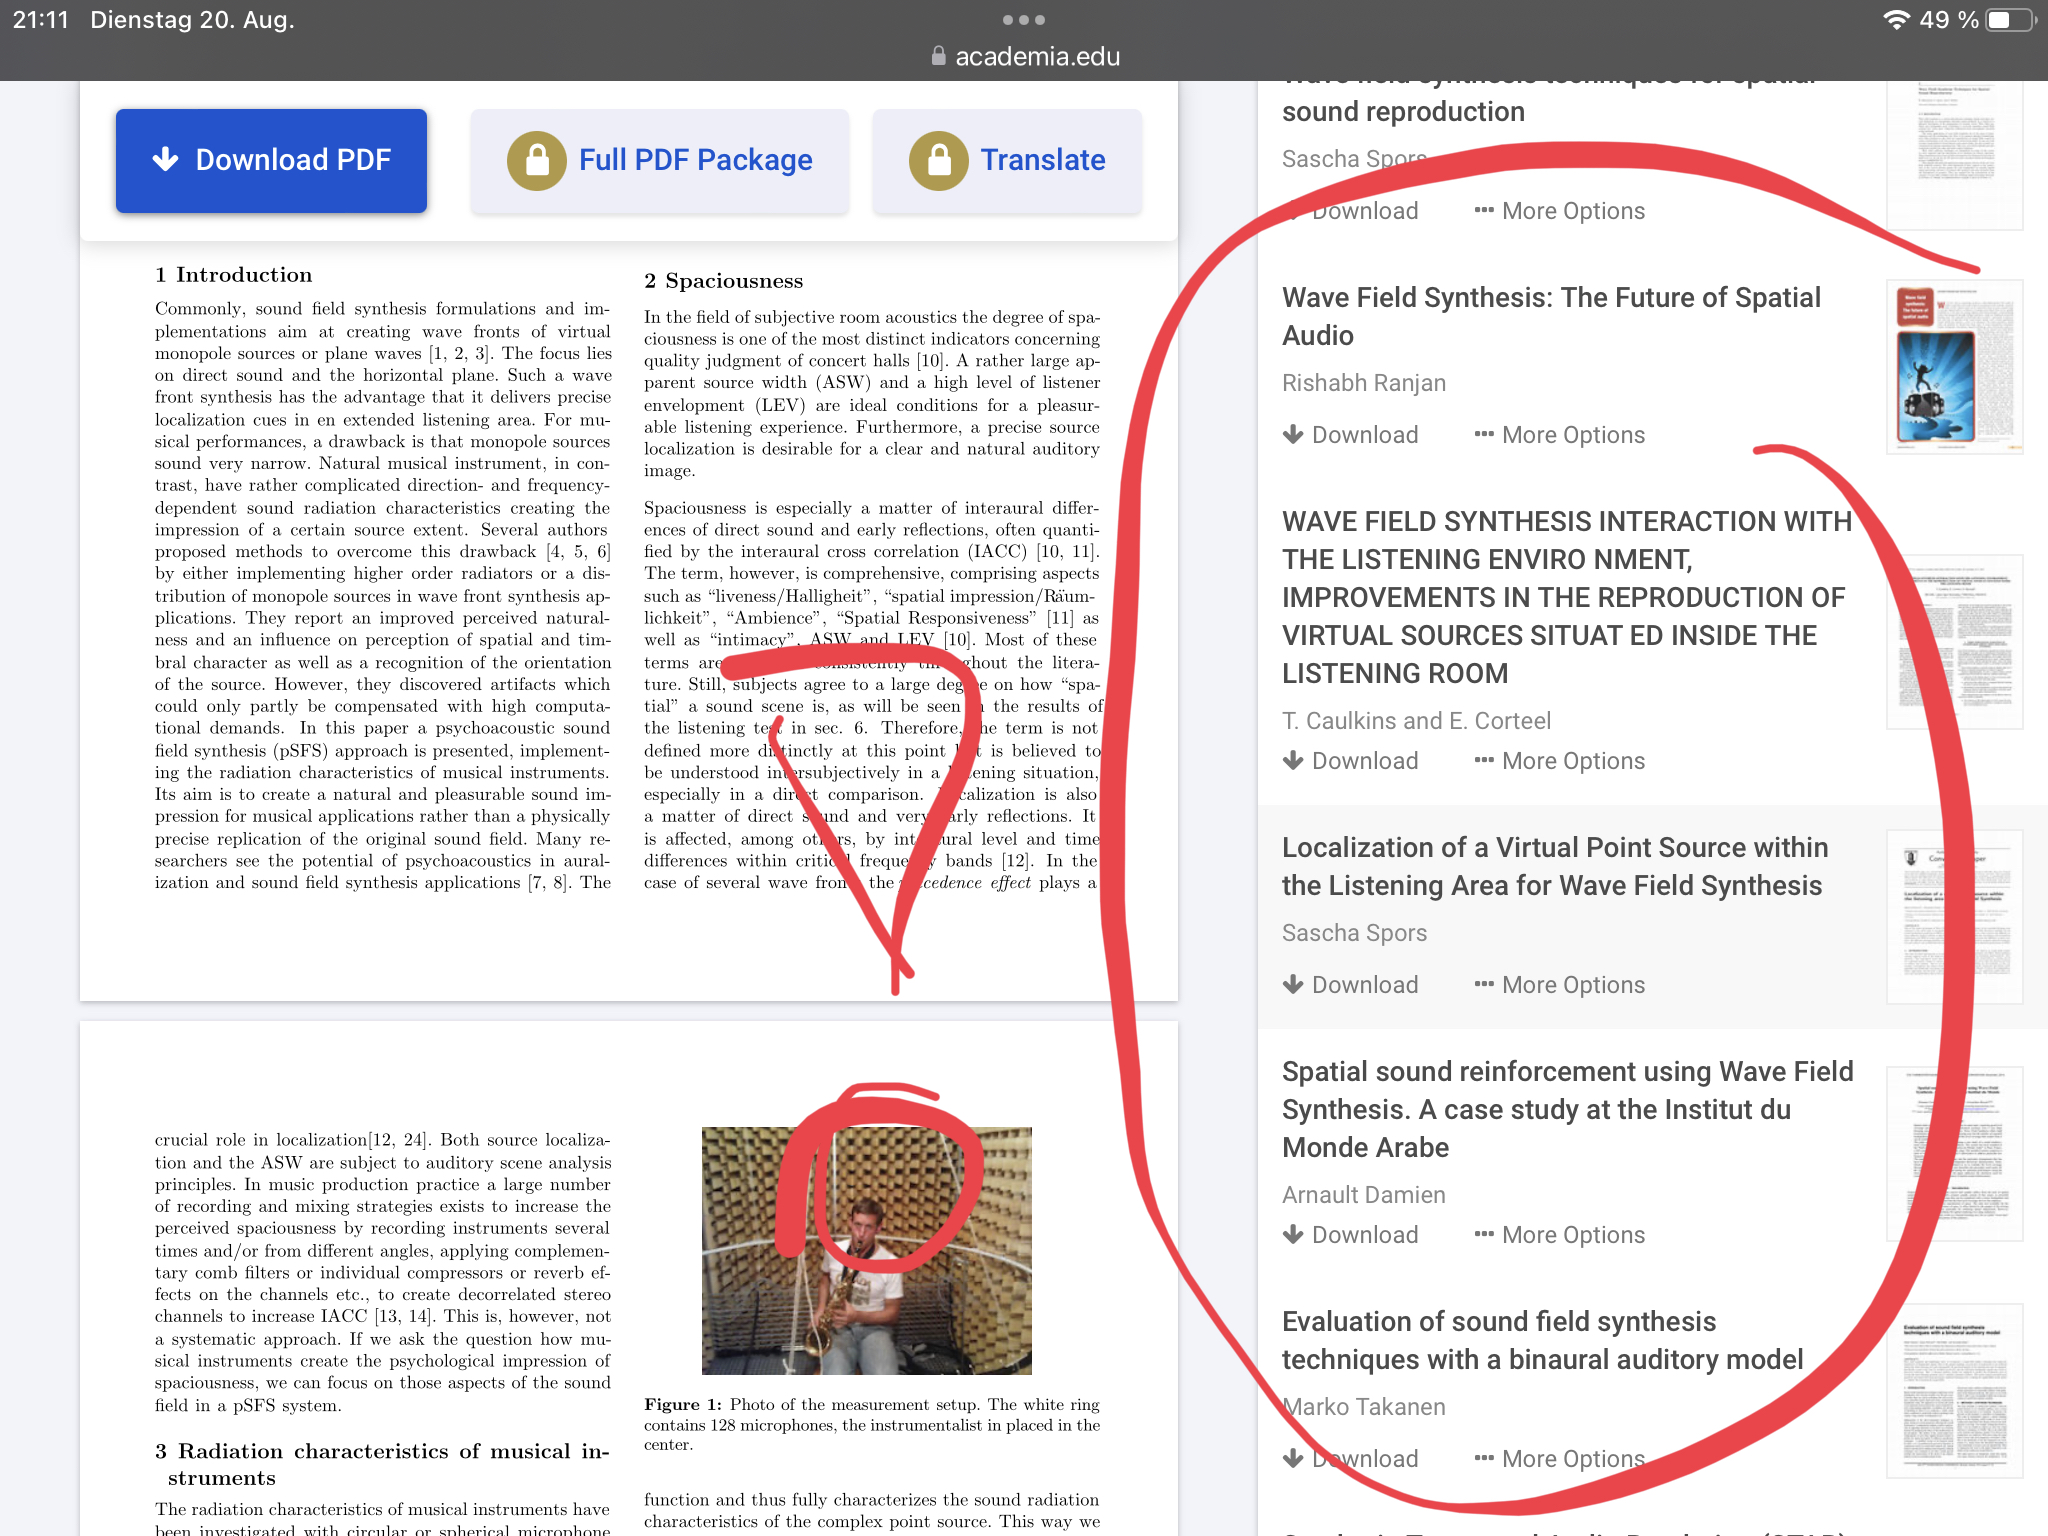
Task: Click the download arrow icon under T. Caulkins
Action: tap(1293, 760)
